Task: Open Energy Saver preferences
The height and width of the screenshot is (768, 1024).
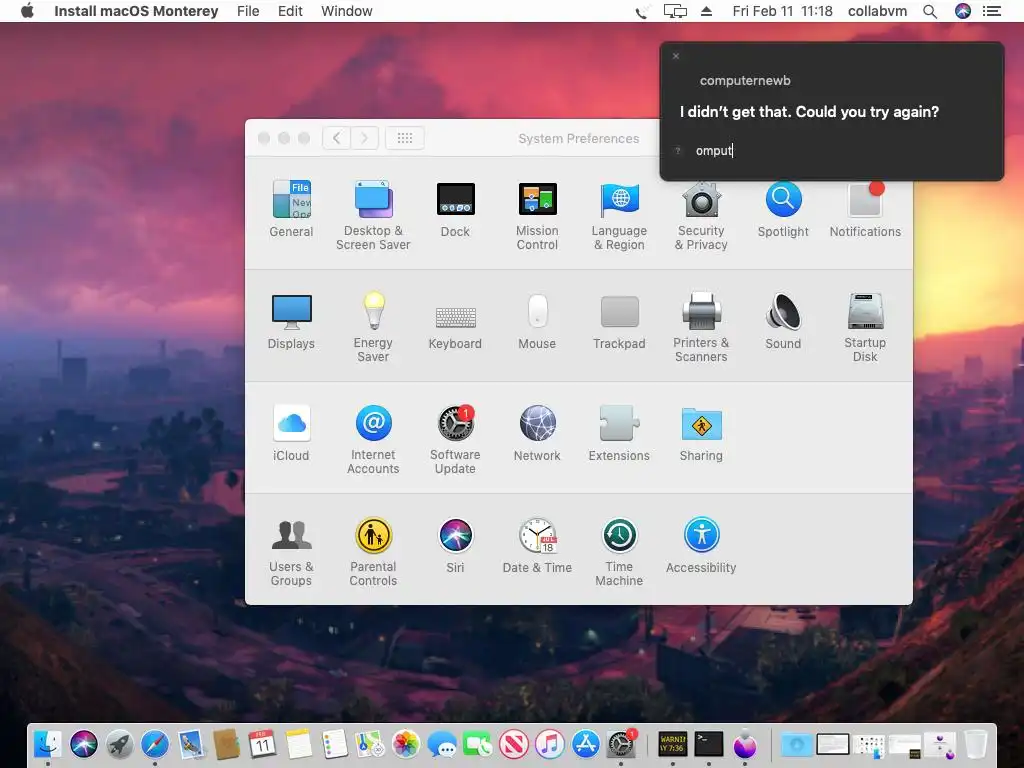Action: tap(373, 327)
